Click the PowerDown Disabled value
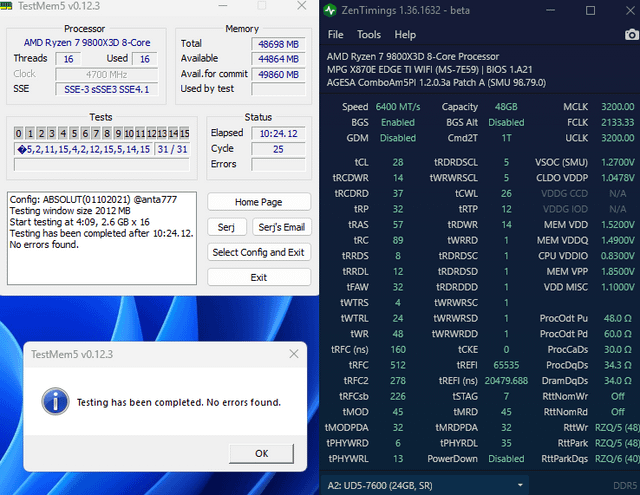 506,459
